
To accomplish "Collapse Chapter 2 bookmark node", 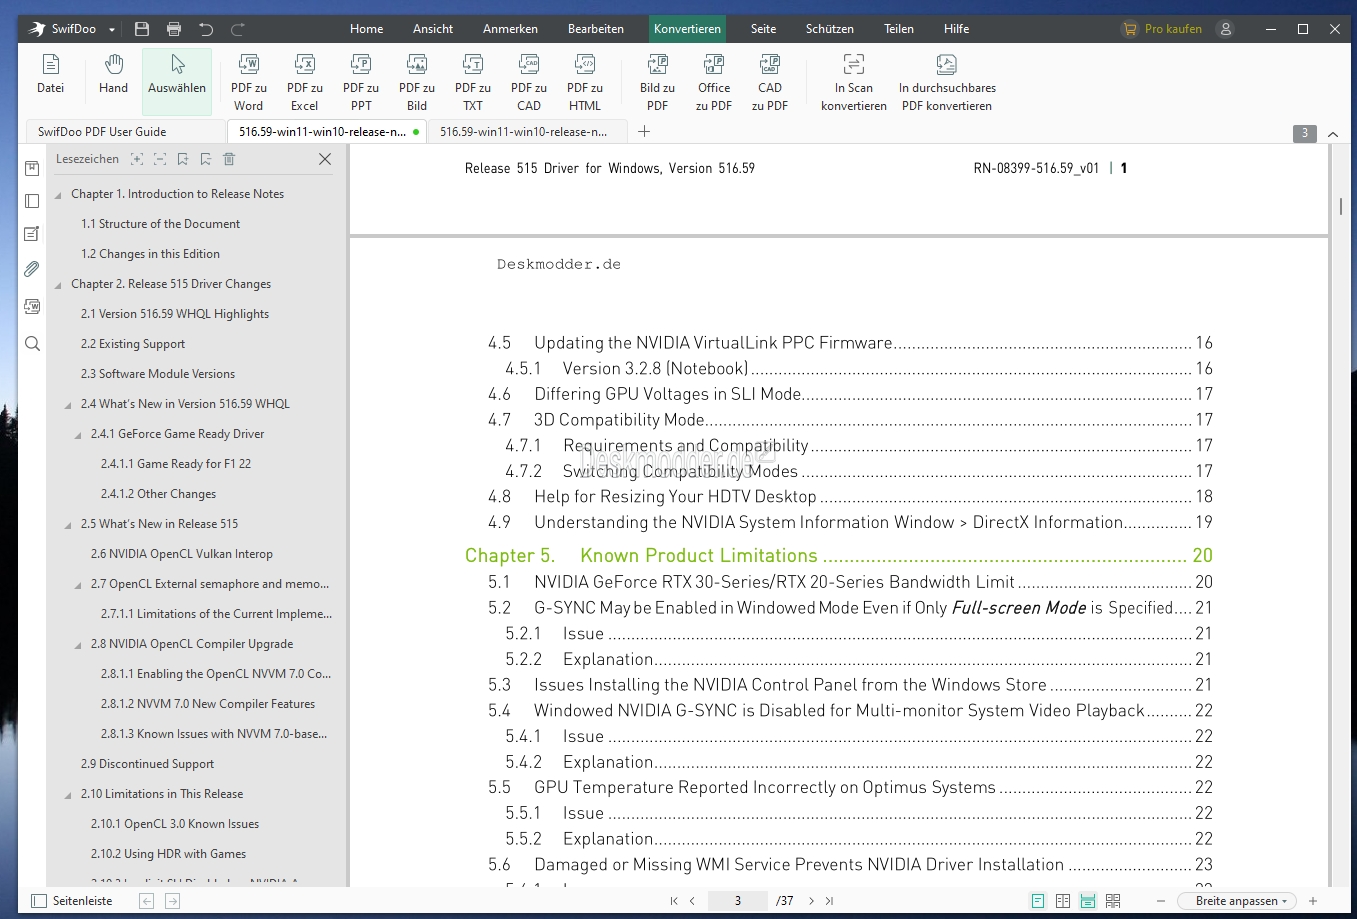I will [58, 285].
